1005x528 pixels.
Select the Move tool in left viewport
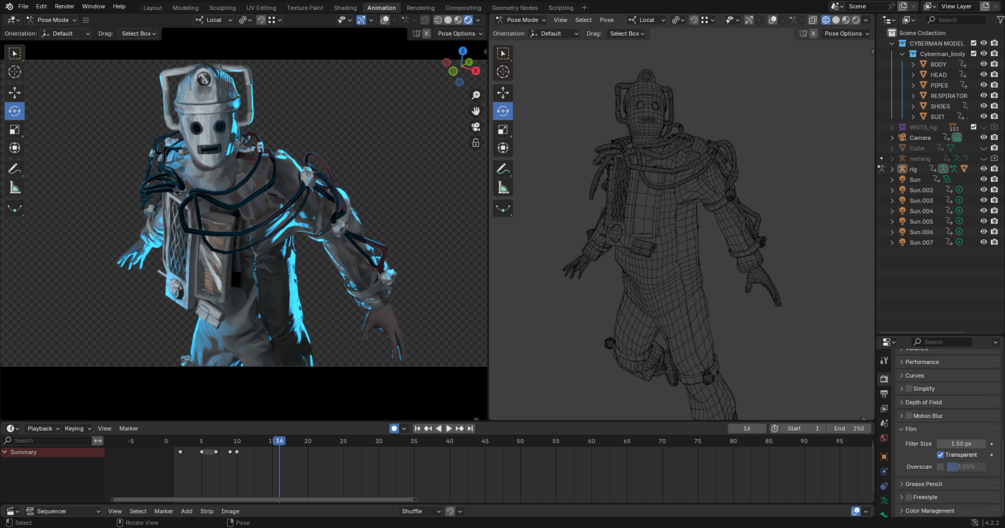pyautogui.click(x=15, y=92)
